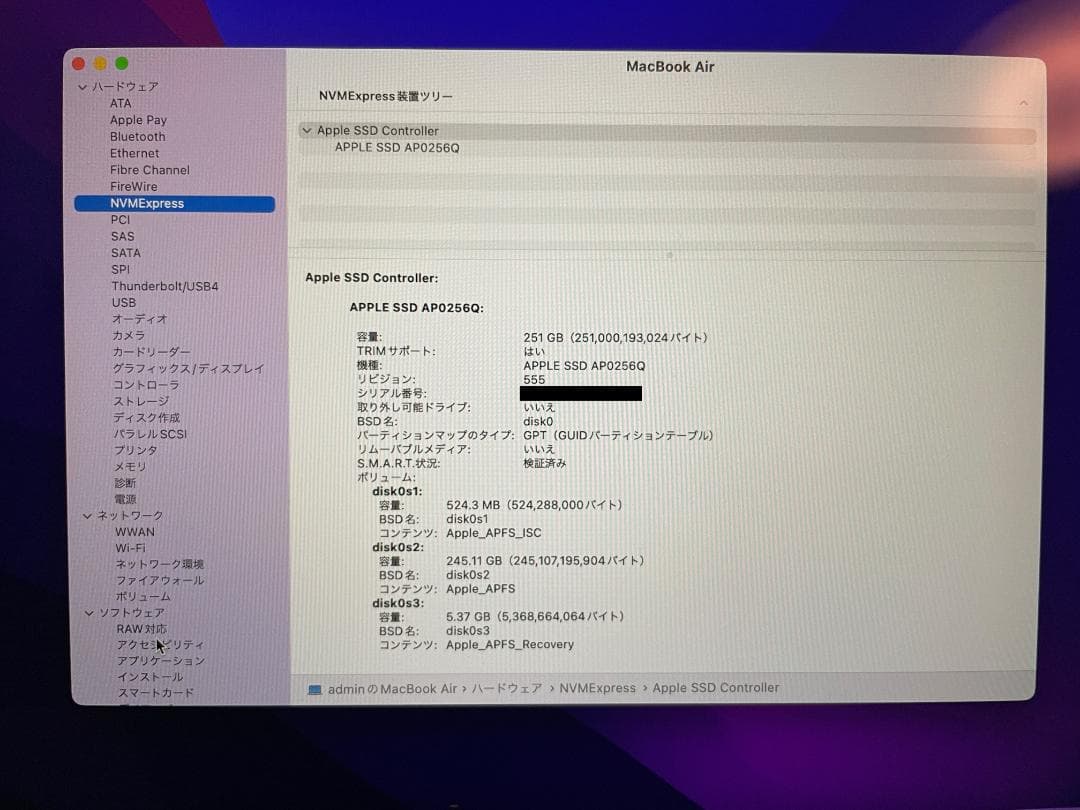This screenshot has height=810, width=1080.
Task: Select APPLE SSD AP0256Q in the device tree
Action: (399, 145)
